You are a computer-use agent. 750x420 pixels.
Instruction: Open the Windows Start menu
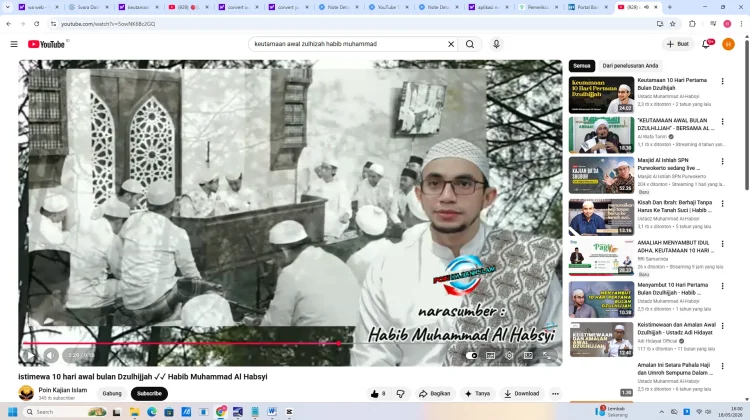12,412
